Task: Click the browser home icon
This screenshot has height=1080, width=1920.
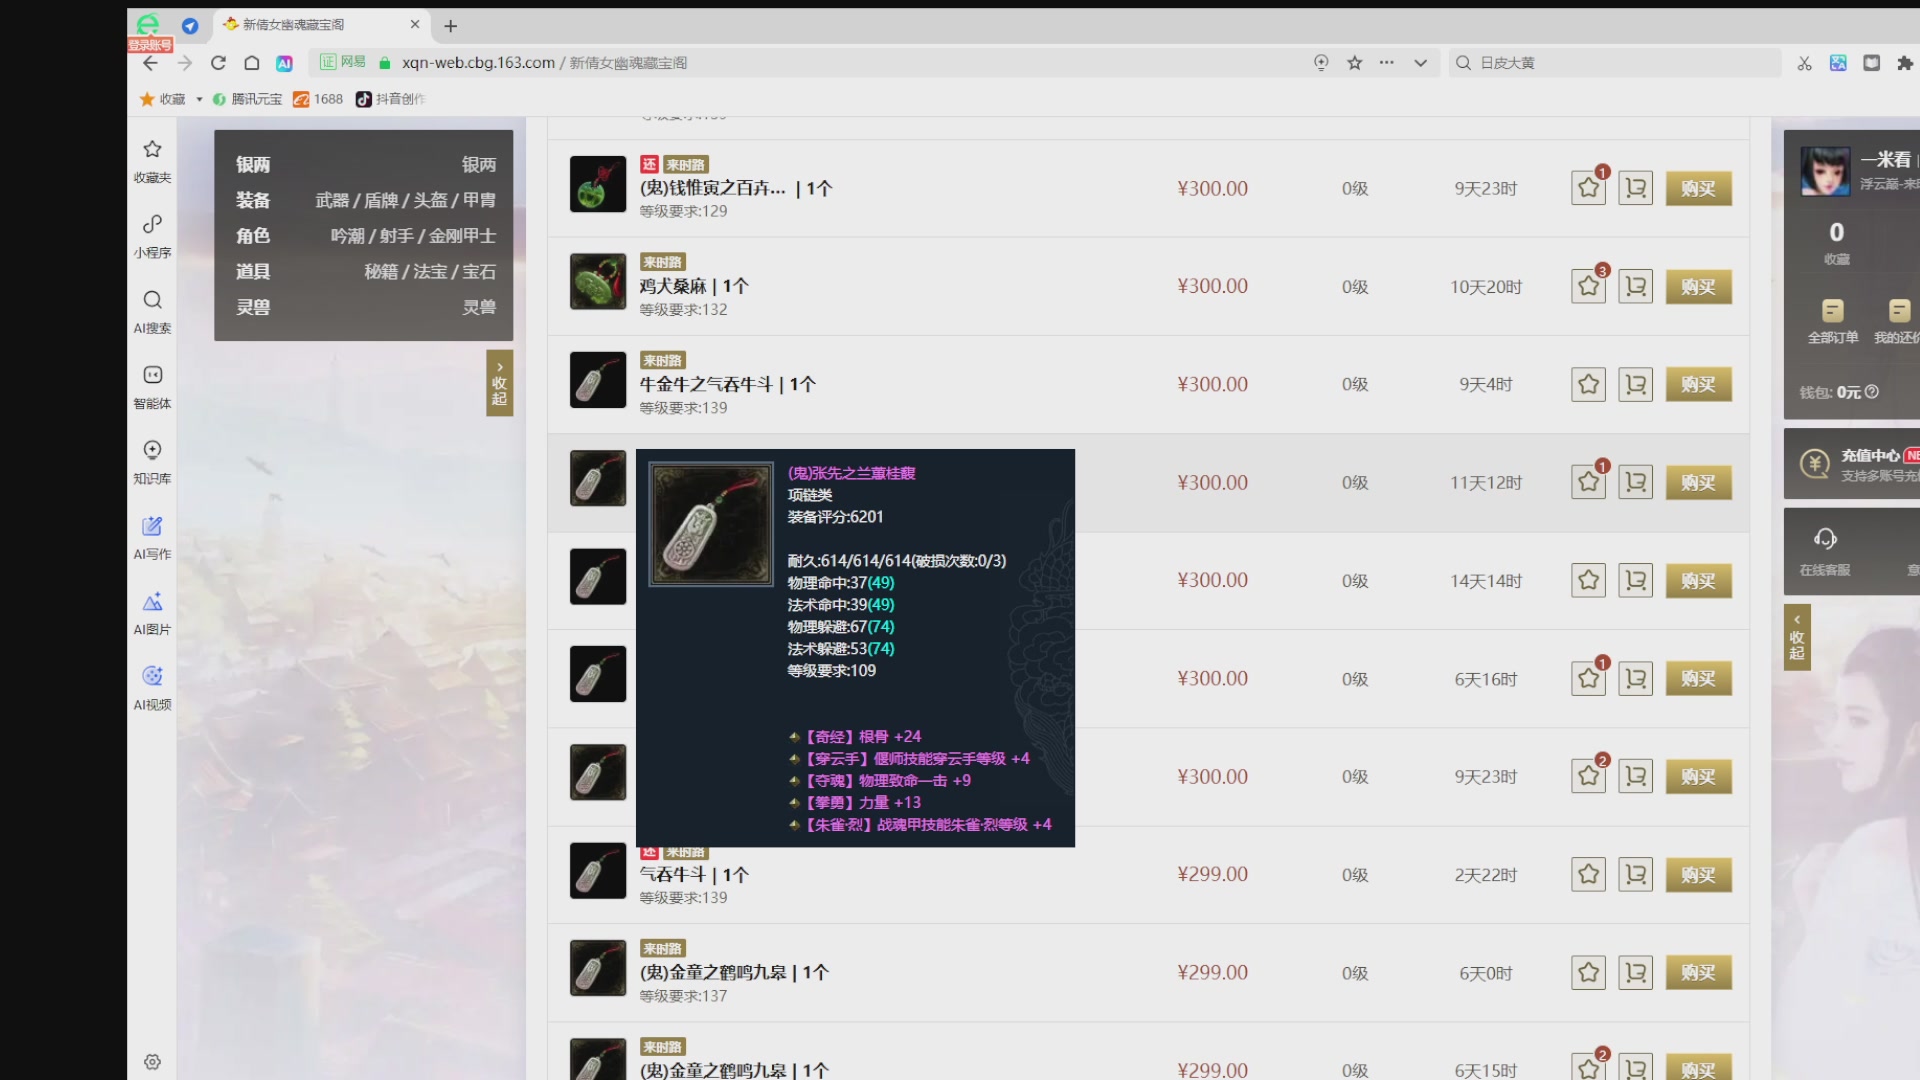Action: coord(252,63)
